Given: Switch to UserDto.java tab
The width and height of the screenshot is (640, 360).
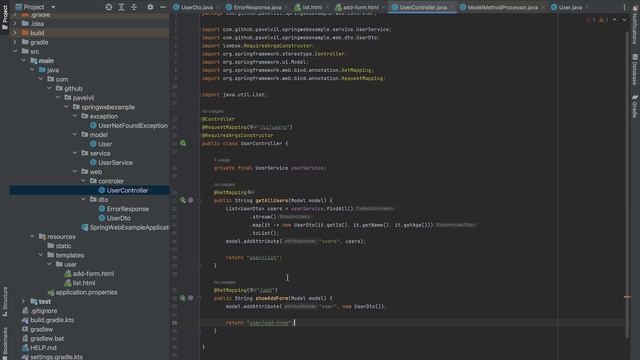Looking at the screenshot, I should 196,7.
